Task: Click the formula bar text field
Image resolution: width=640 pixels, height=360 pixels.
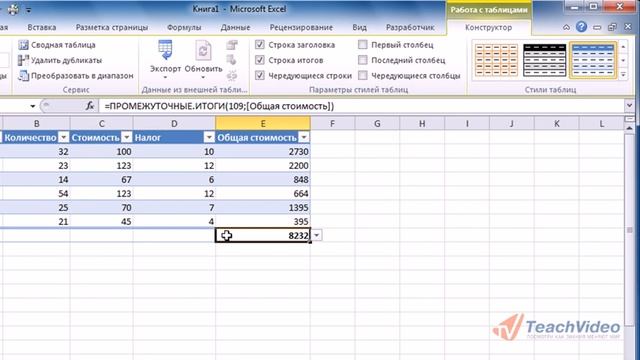Action: click(x=362, y=106)
